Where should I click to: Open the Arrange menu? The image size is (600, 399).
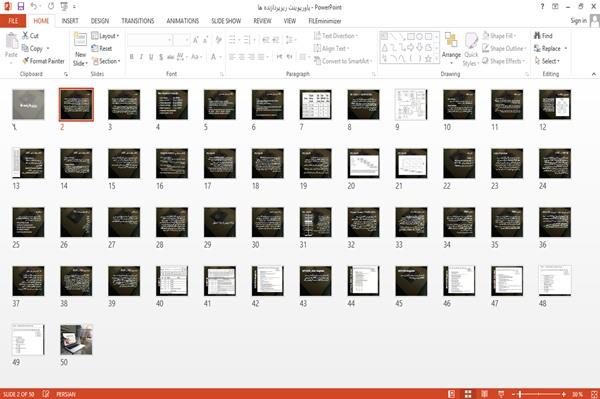(451, 49)
